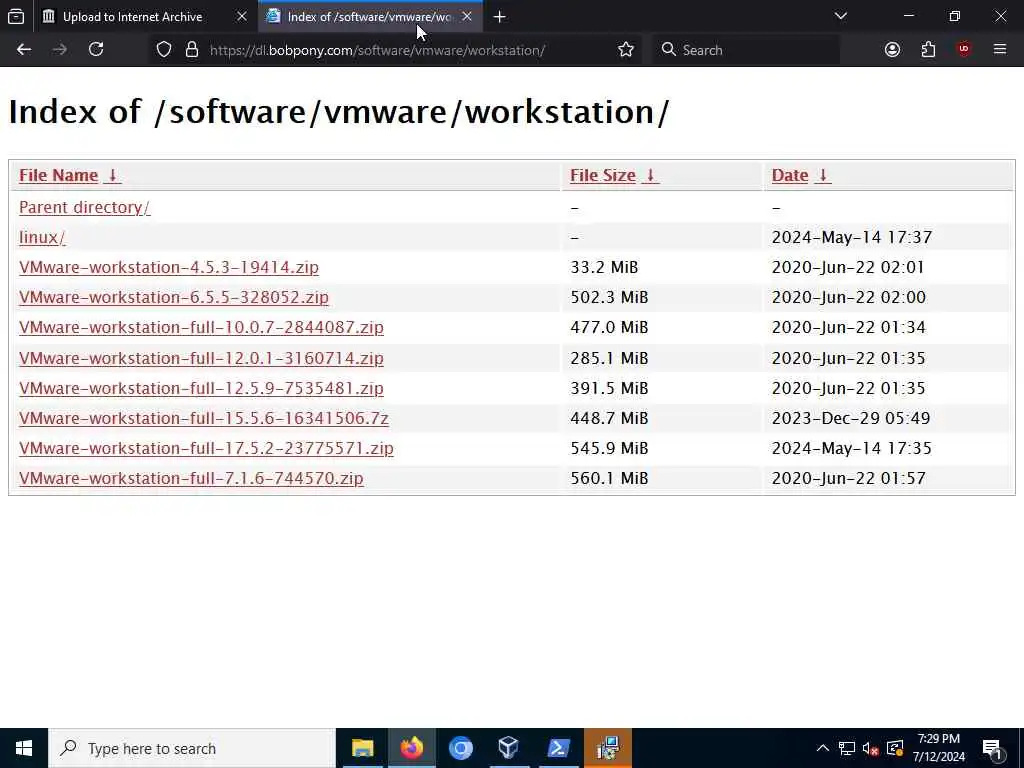Viewport: 1024px width, 768px height.
Task: Open the Parent directory link
Action: [84, 207]
